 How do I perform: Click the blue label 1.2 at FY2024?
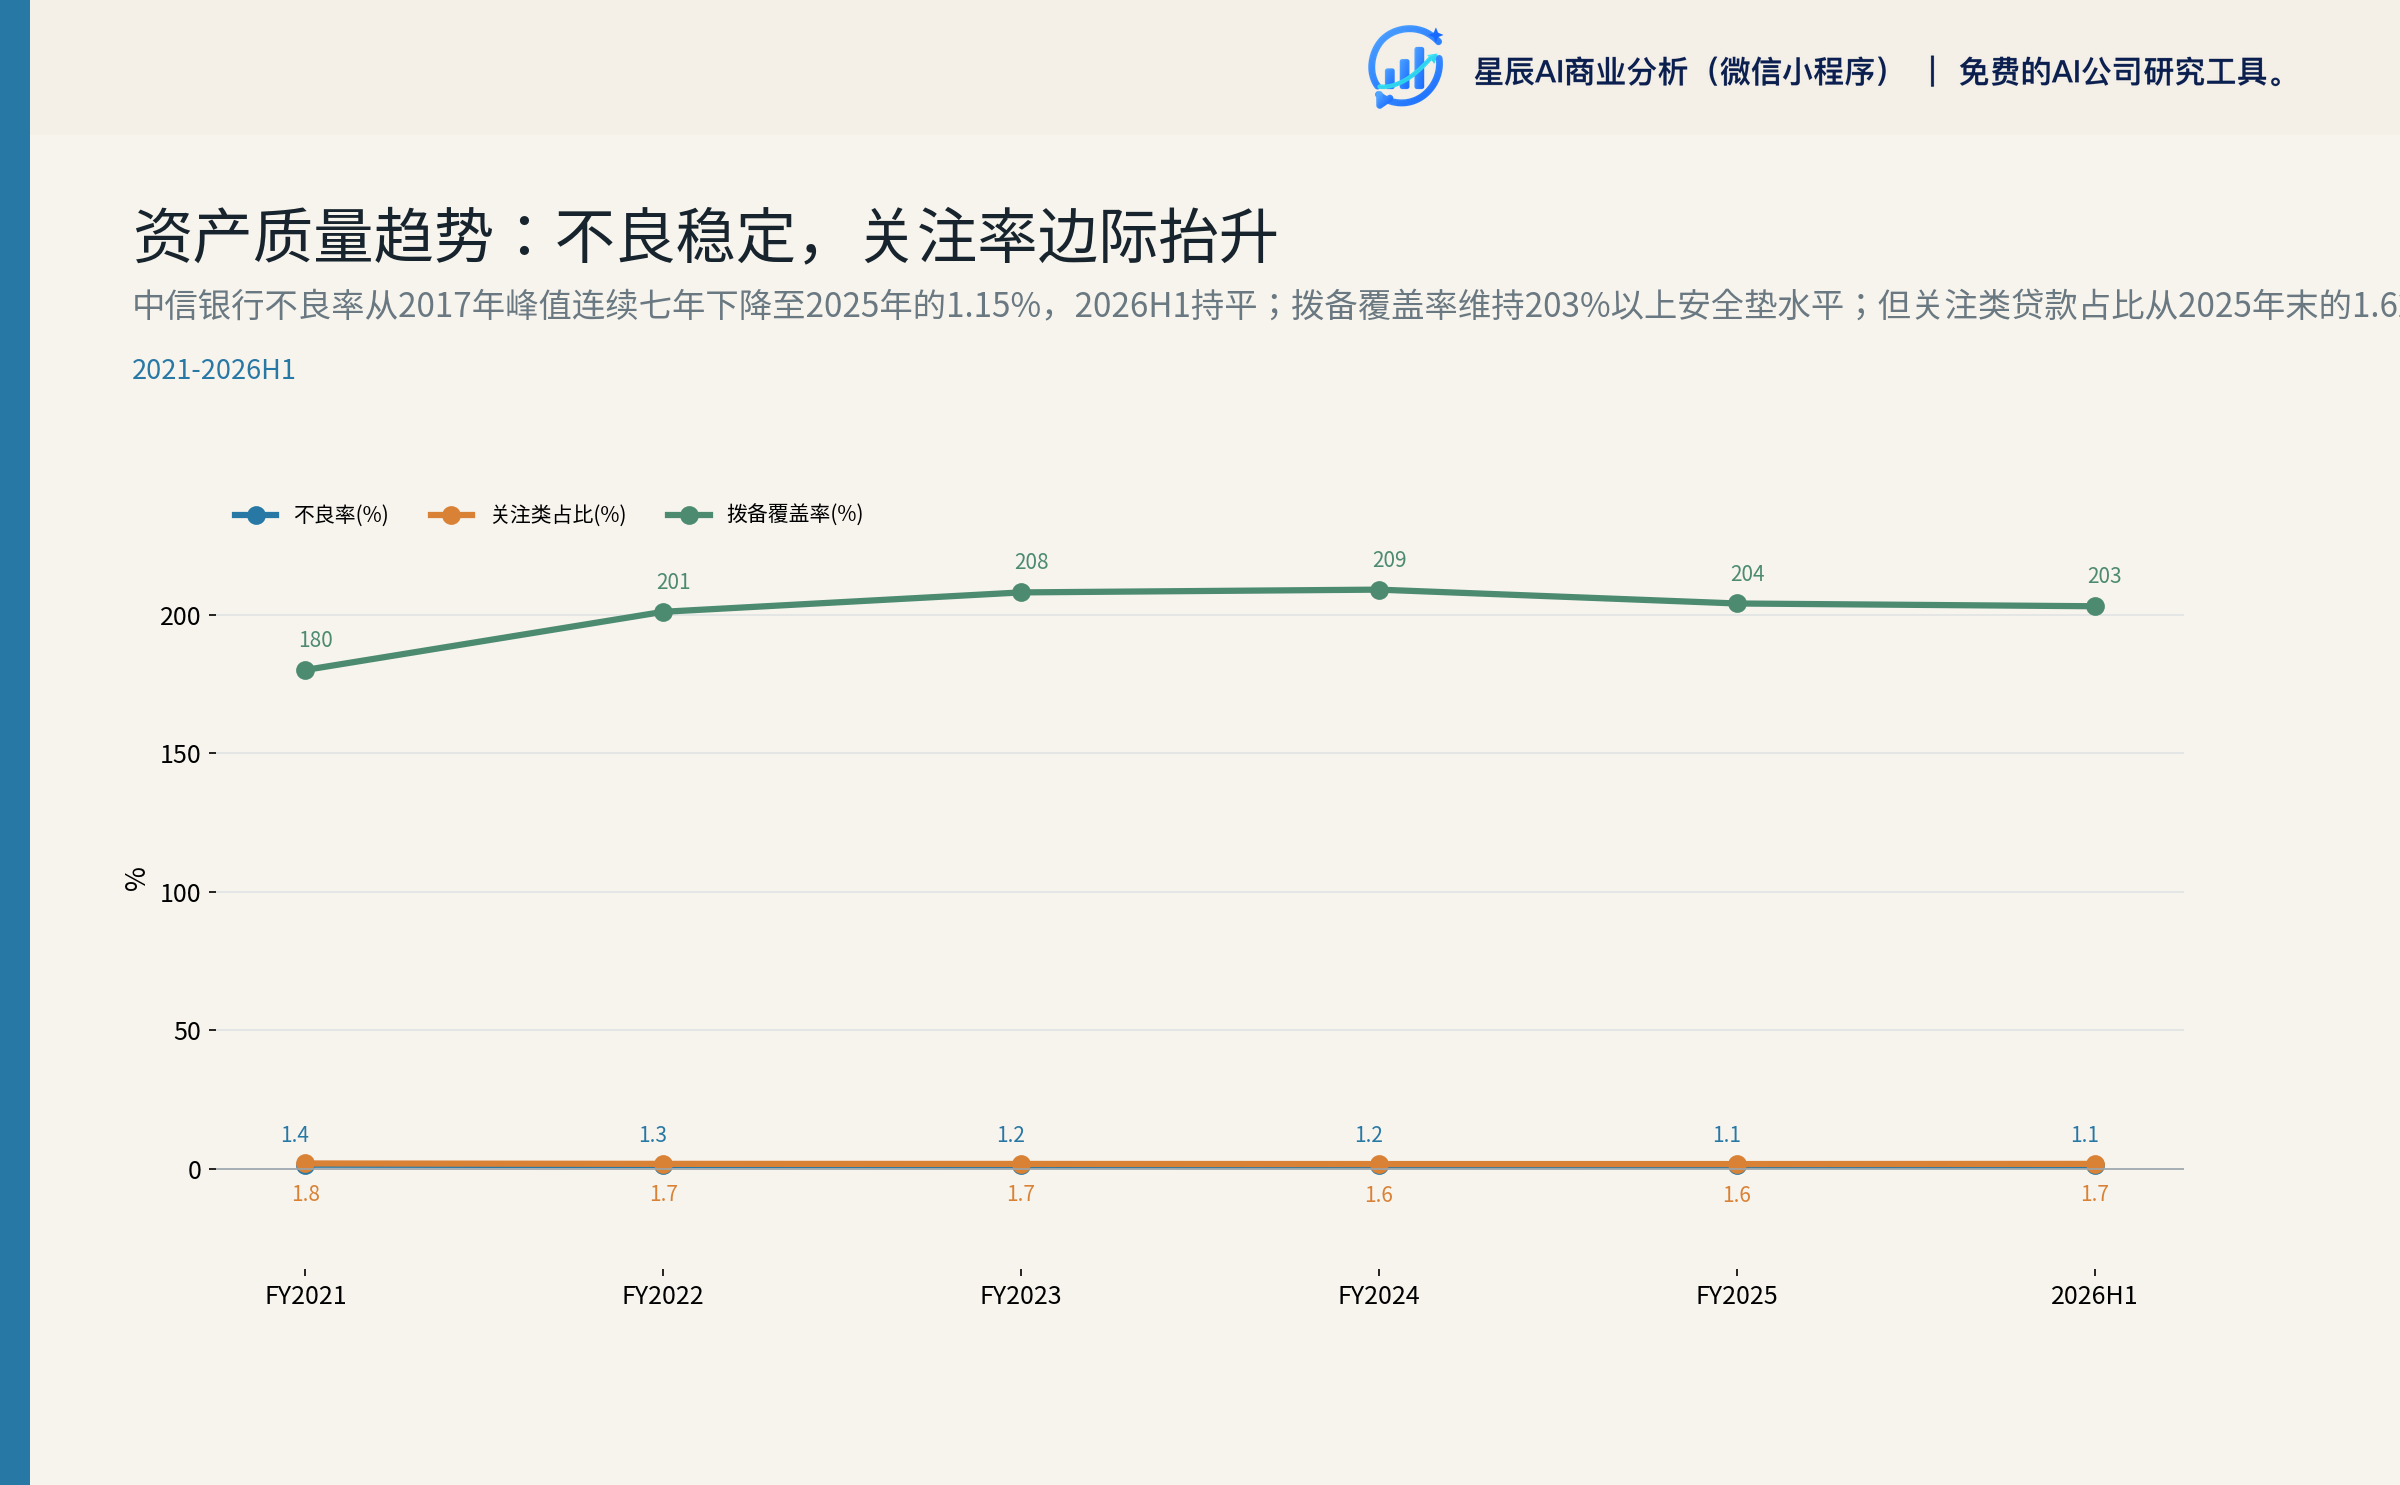tap(1369, 1135)
